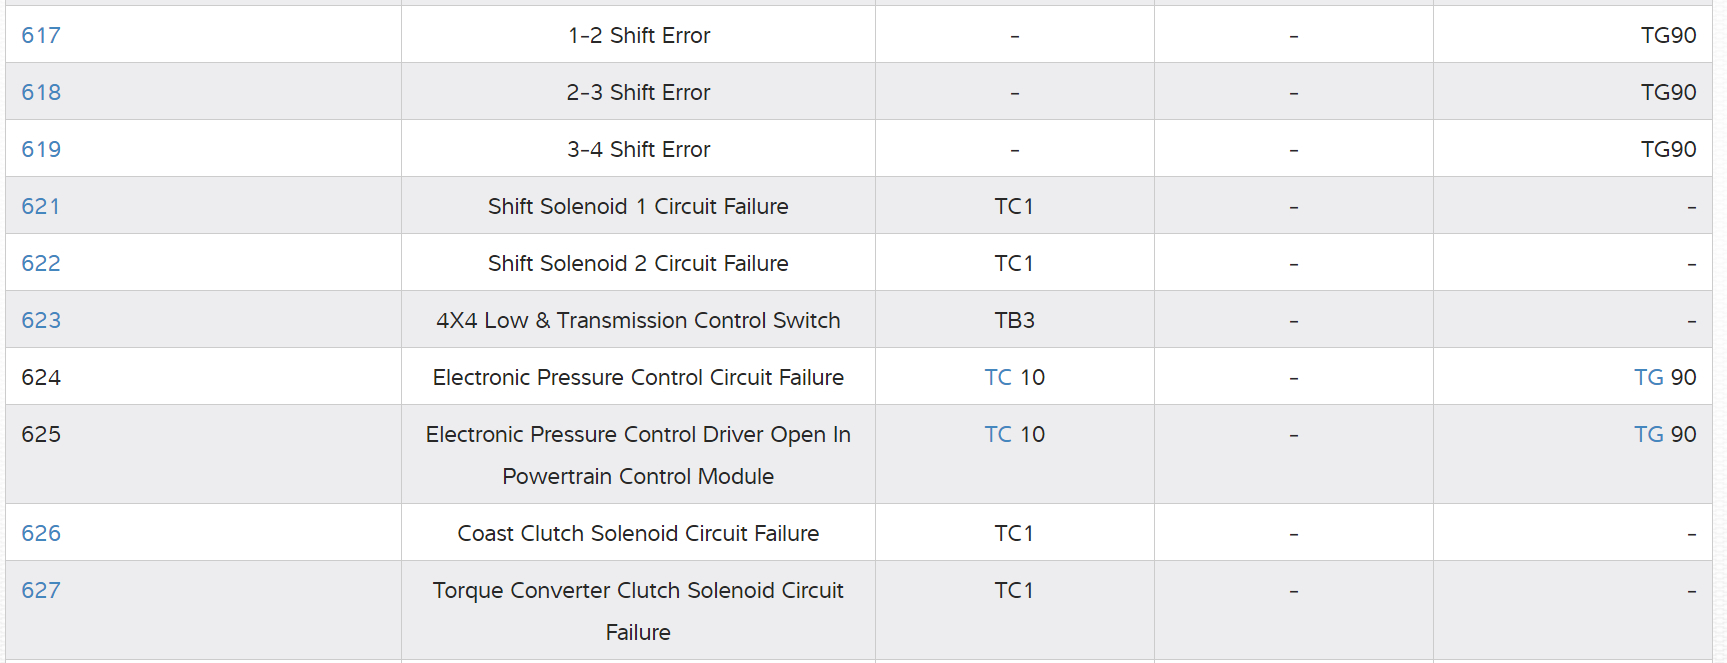Viewport: 1727px width, 663px height.
Task: Click "Coast Clutch Solenoid Circuit Failure" description
Action: tap(638, 534)
